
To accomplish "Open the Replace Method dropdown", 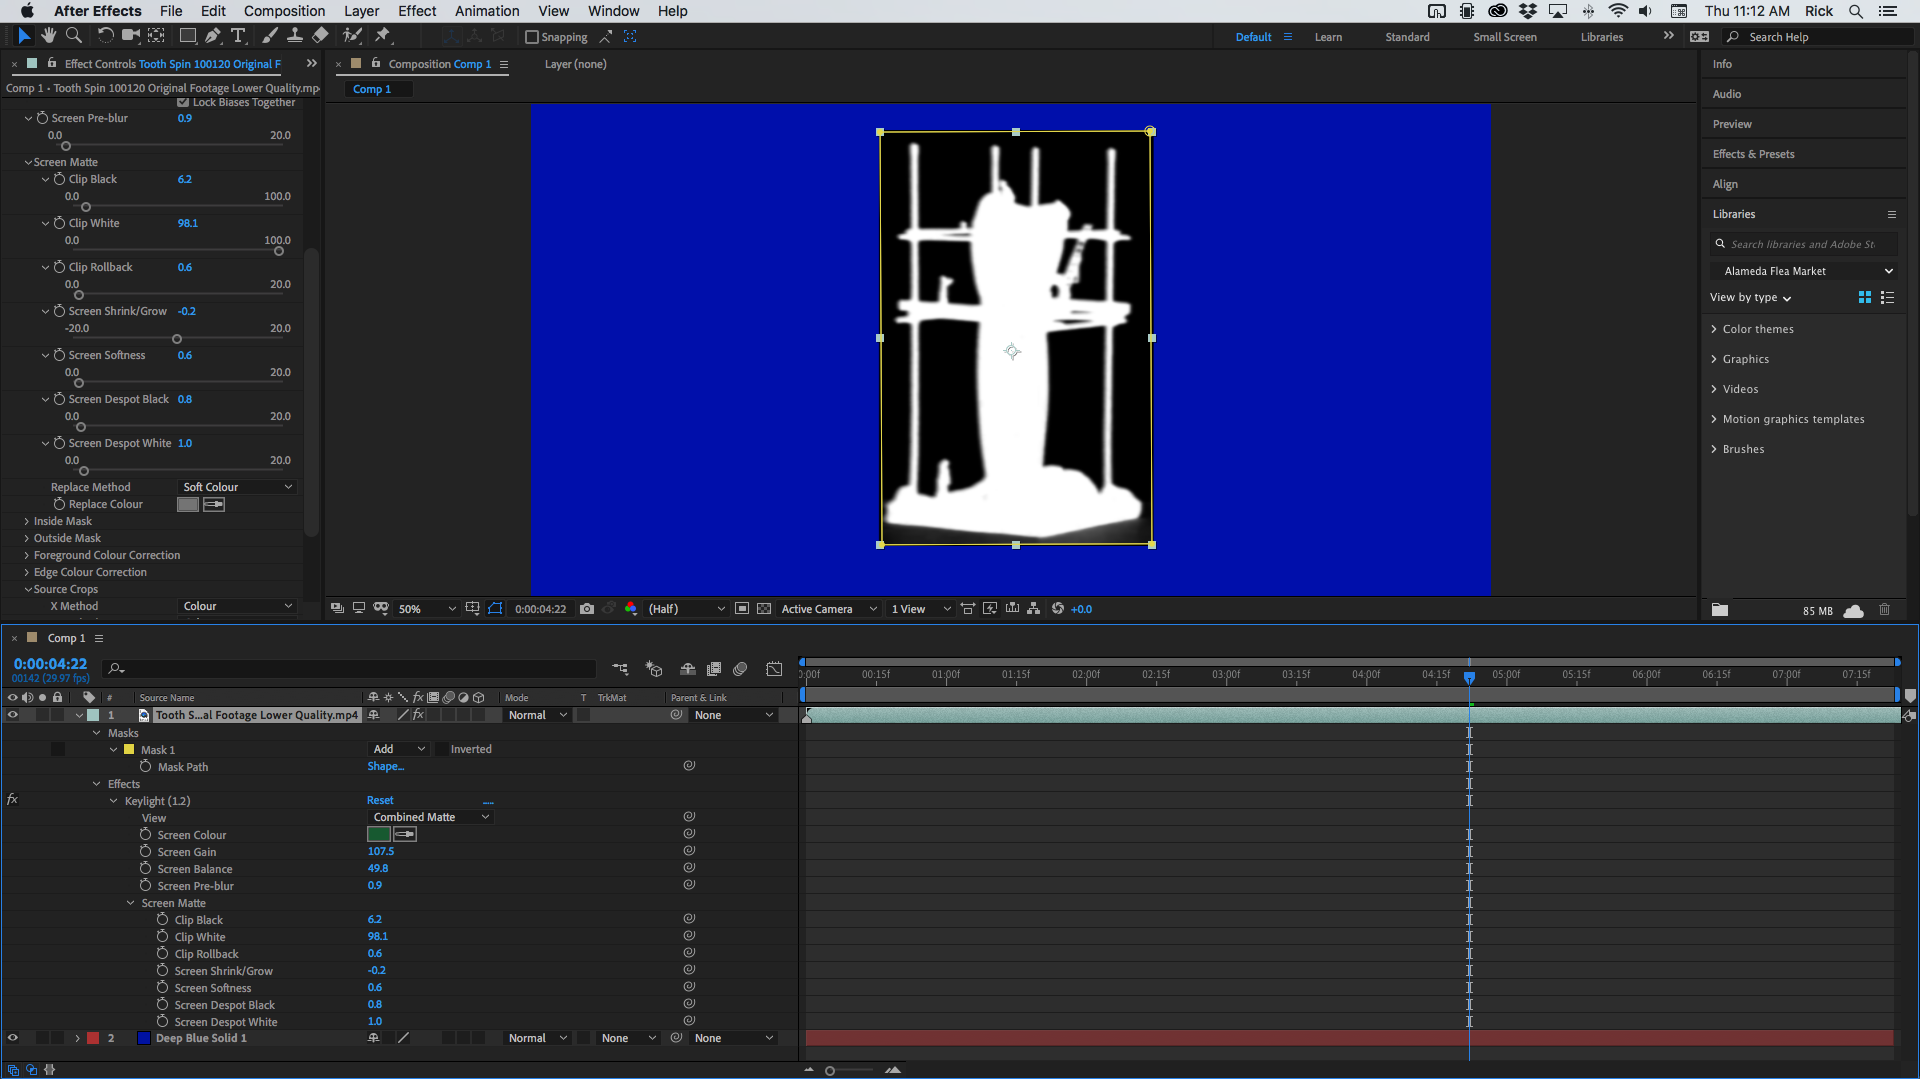I will coord(236,487).
